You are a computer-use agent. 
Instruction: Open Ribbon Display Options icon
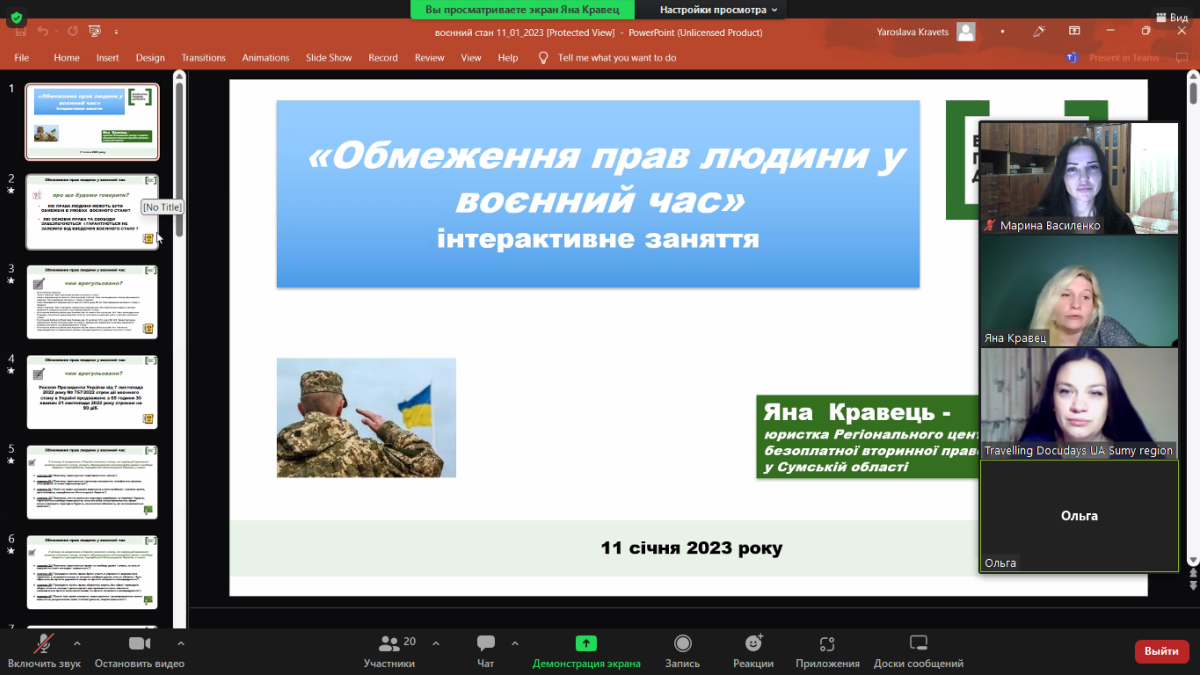click(1075, 31)
